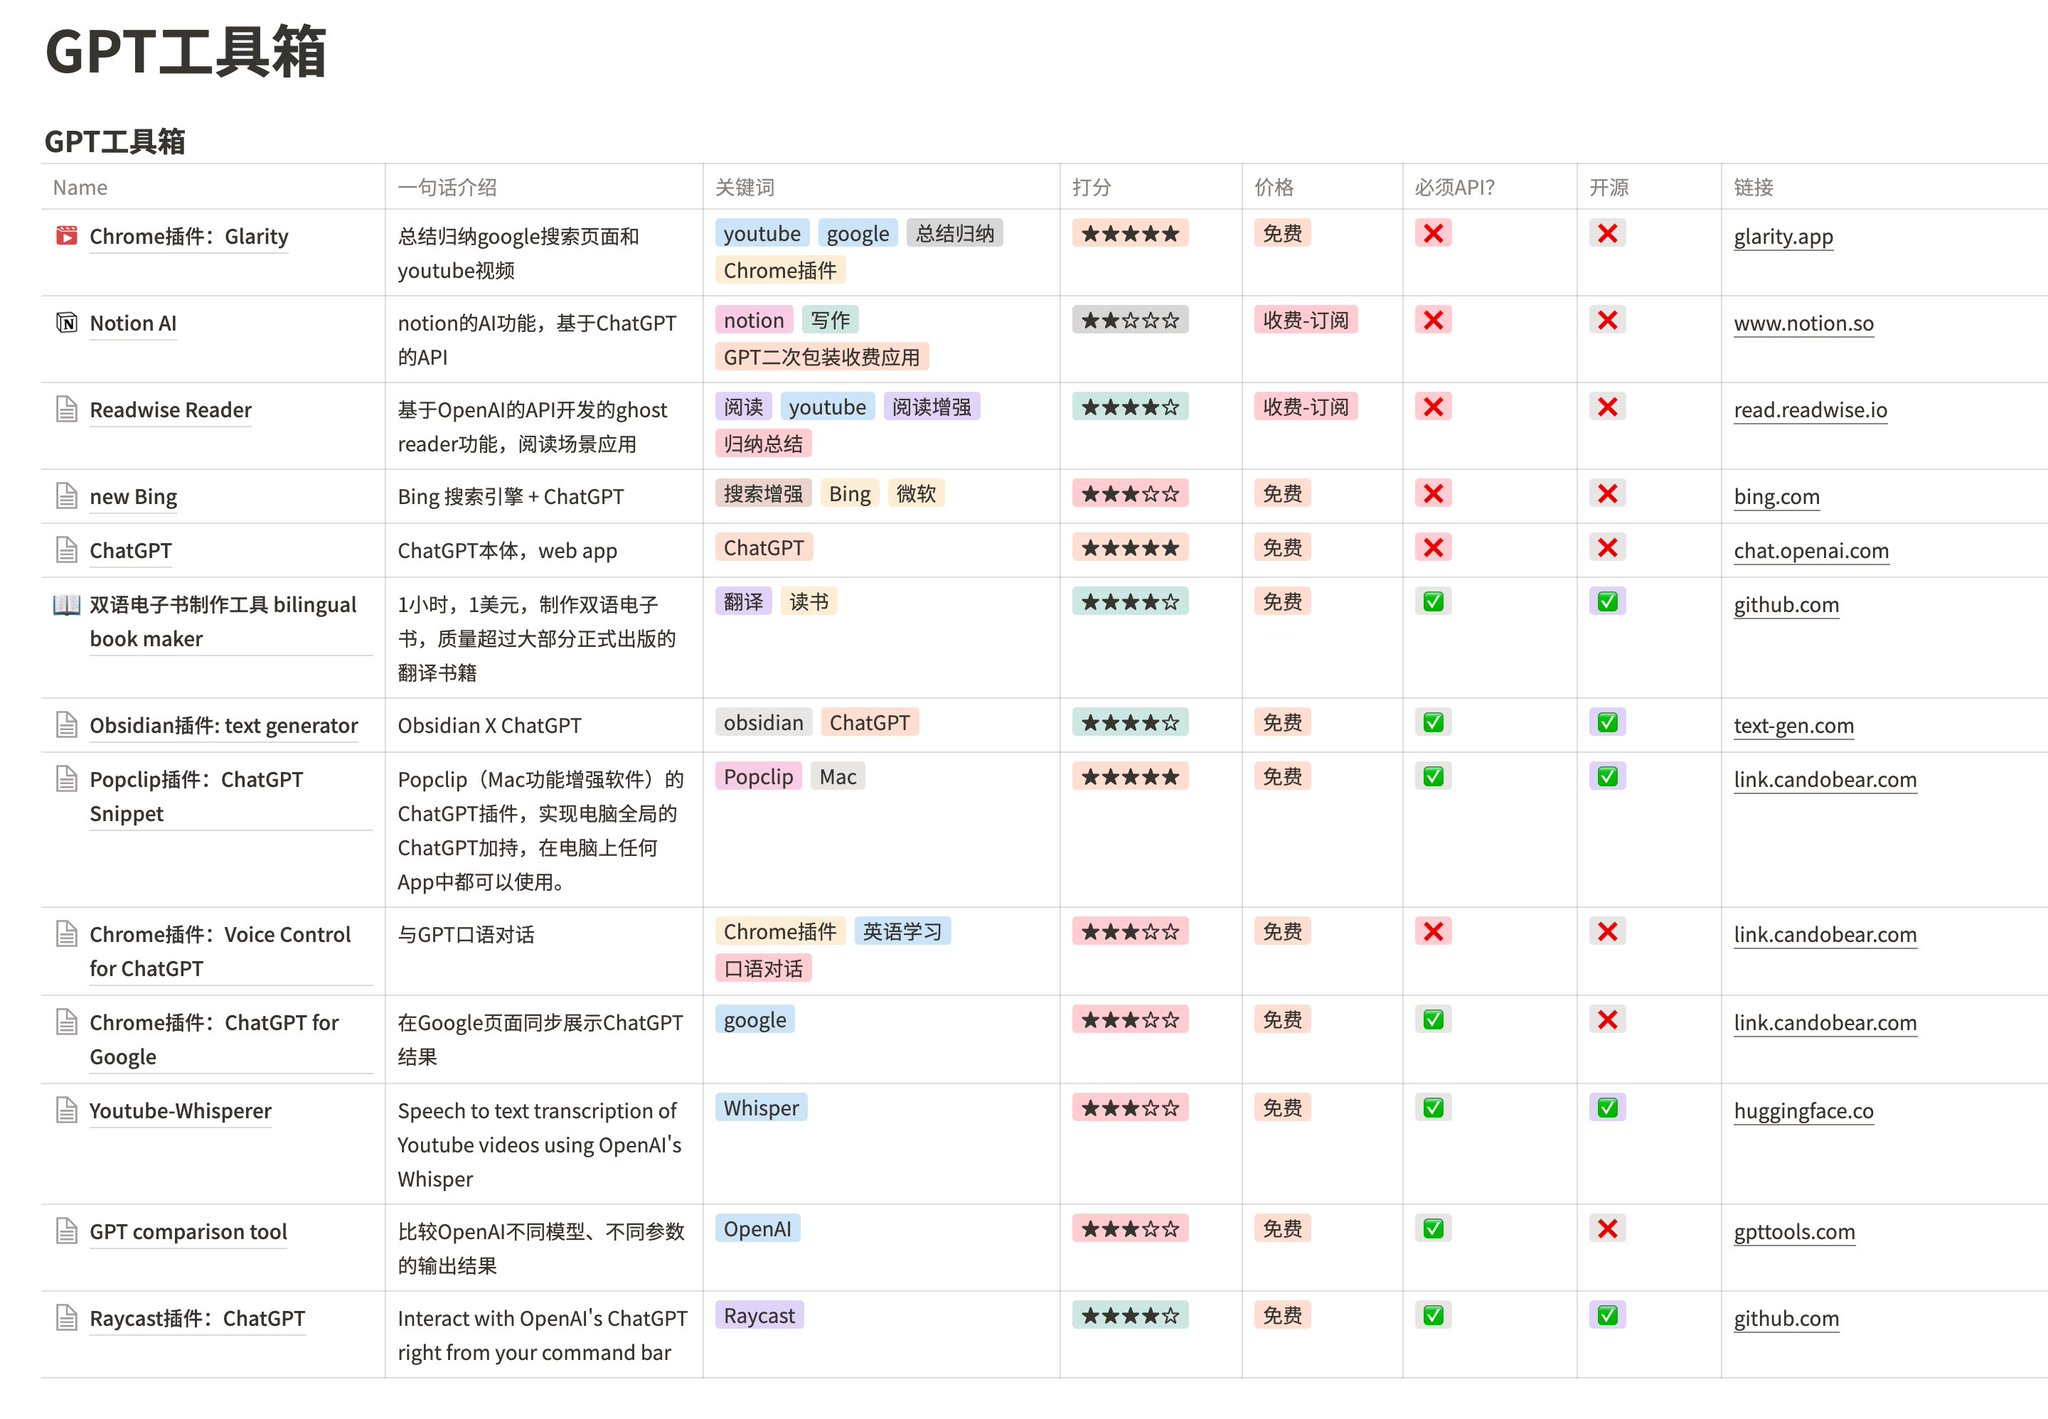Viewport: 2048px width, 1419px height.
Task: Toggle the 开源 checkmark for Popclip插件 ChatGPT Snippet
Action: click(x=1607, y=775)
